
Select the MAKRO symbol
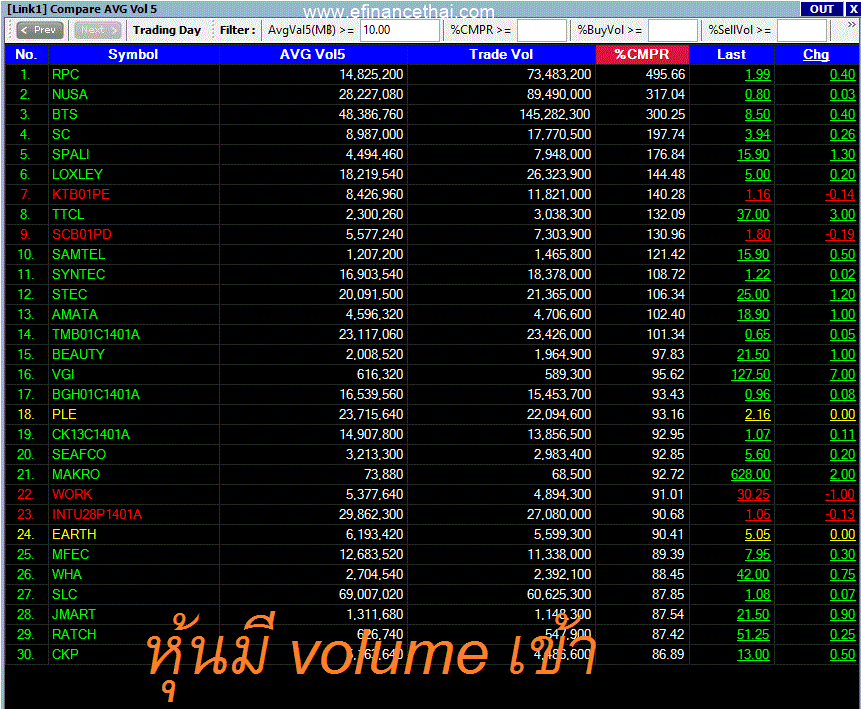point(76,474)
